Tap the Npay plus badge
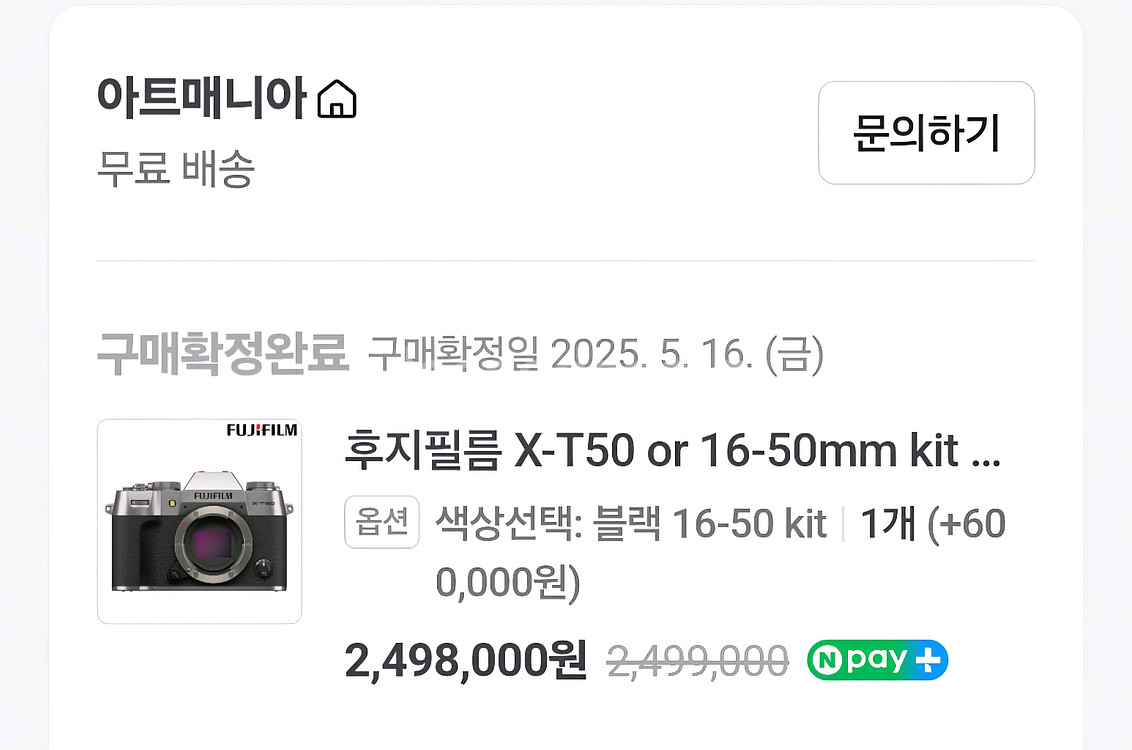Viewport: 1132px width, 750px height. coord(877,660)
